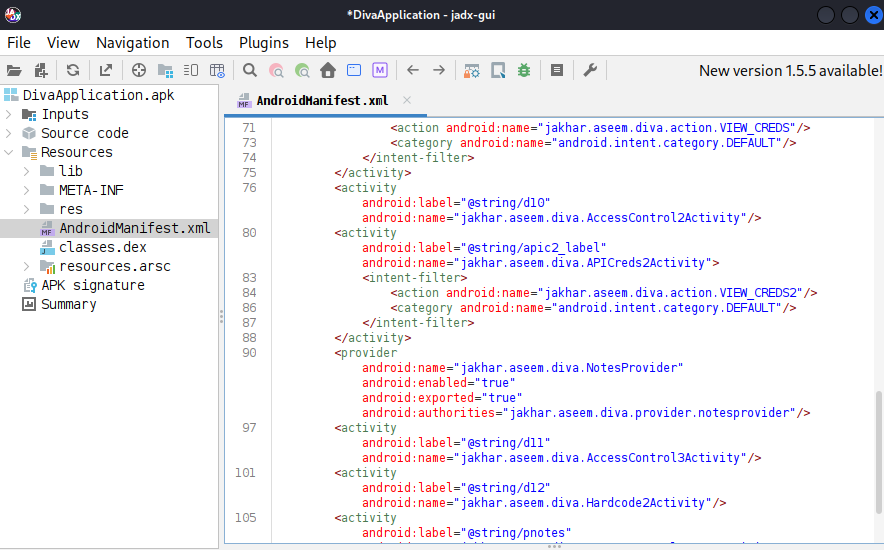Image resolution: width=884 pixels, height=550 pixels.
Task: Click the NotesProvider android:name value
Action: [568, 368]
